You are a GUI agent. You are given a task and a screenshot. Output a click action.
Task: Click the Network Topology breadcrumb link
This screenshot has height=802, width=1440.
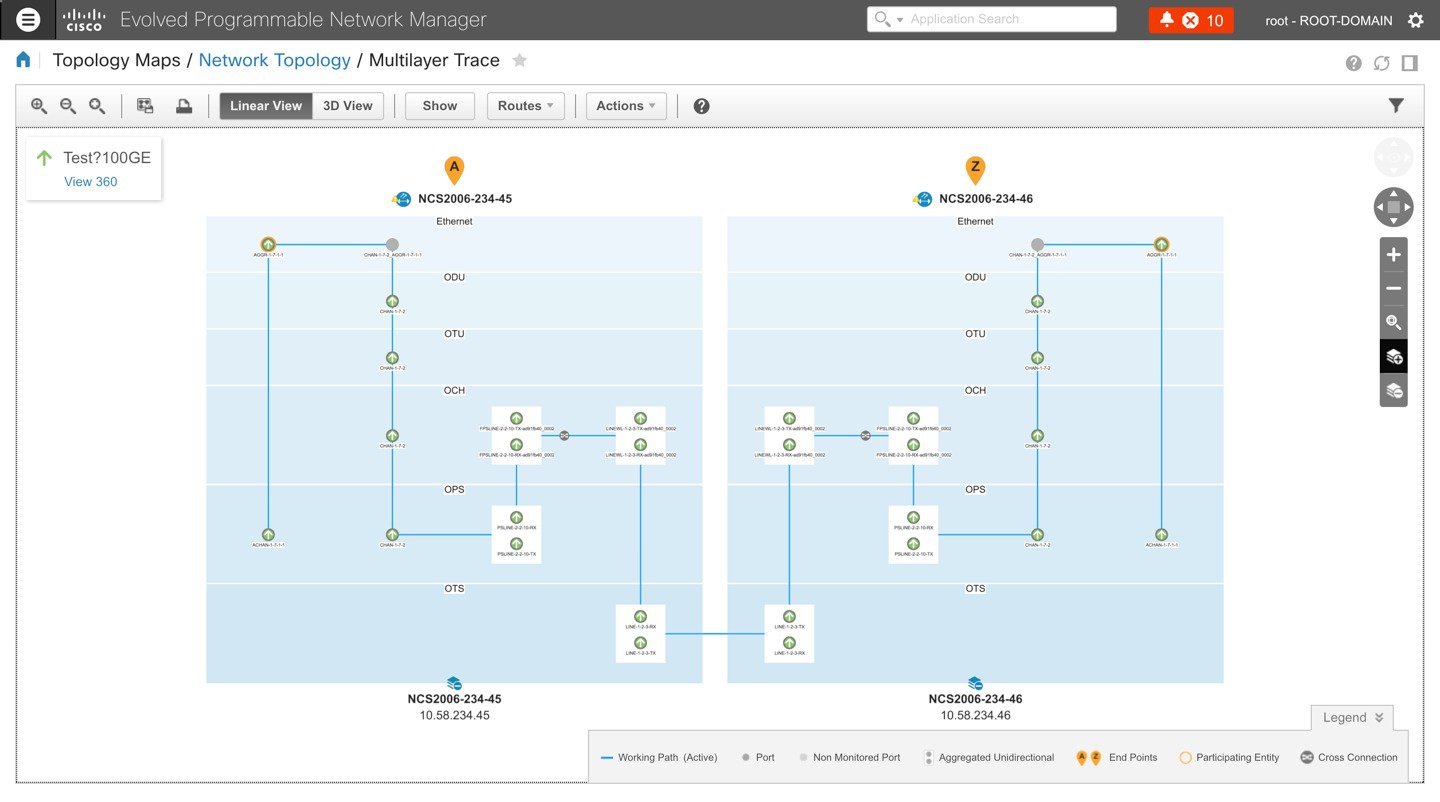(274, 60)
